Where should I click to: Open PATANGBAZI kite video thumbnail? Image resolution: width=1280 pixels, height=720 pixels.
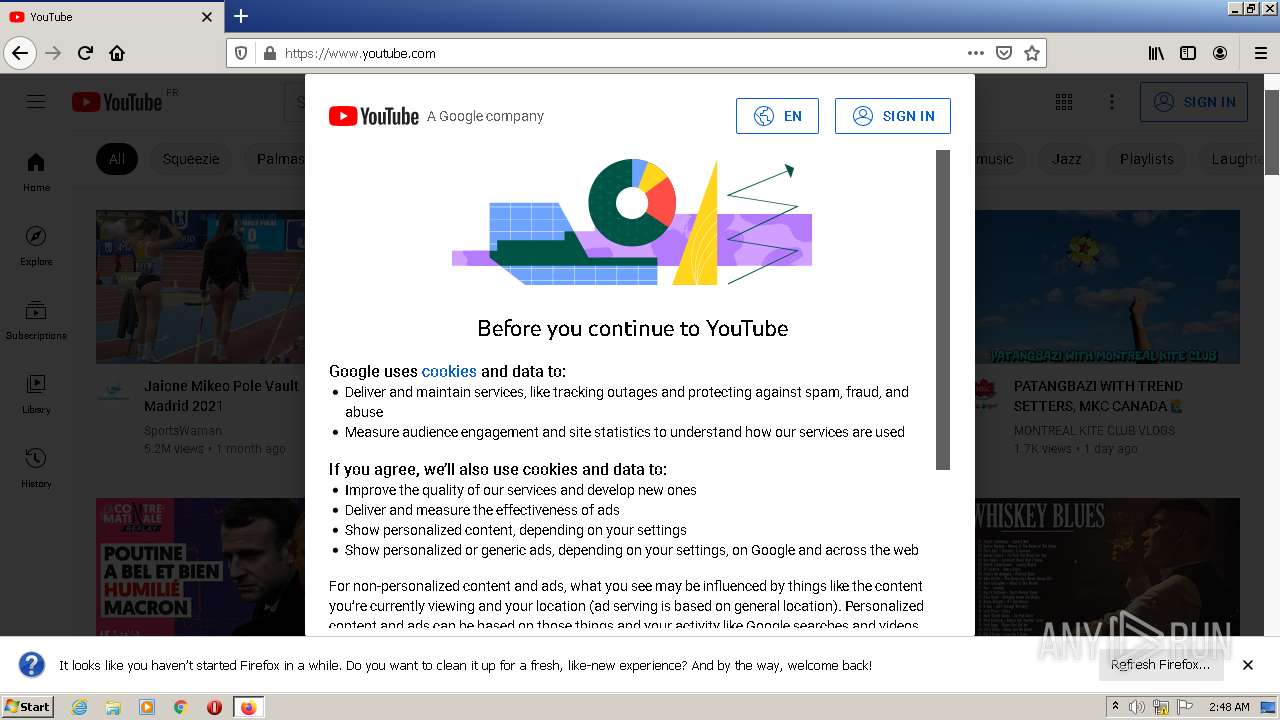click(x=1107, y=286)
